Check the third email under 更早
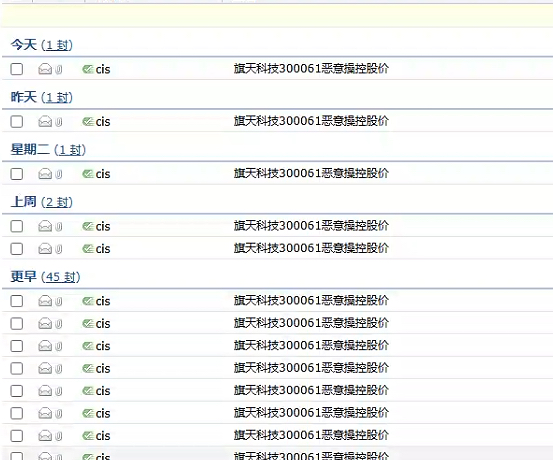Screen dimensions: 553x460 pos(17,346)
